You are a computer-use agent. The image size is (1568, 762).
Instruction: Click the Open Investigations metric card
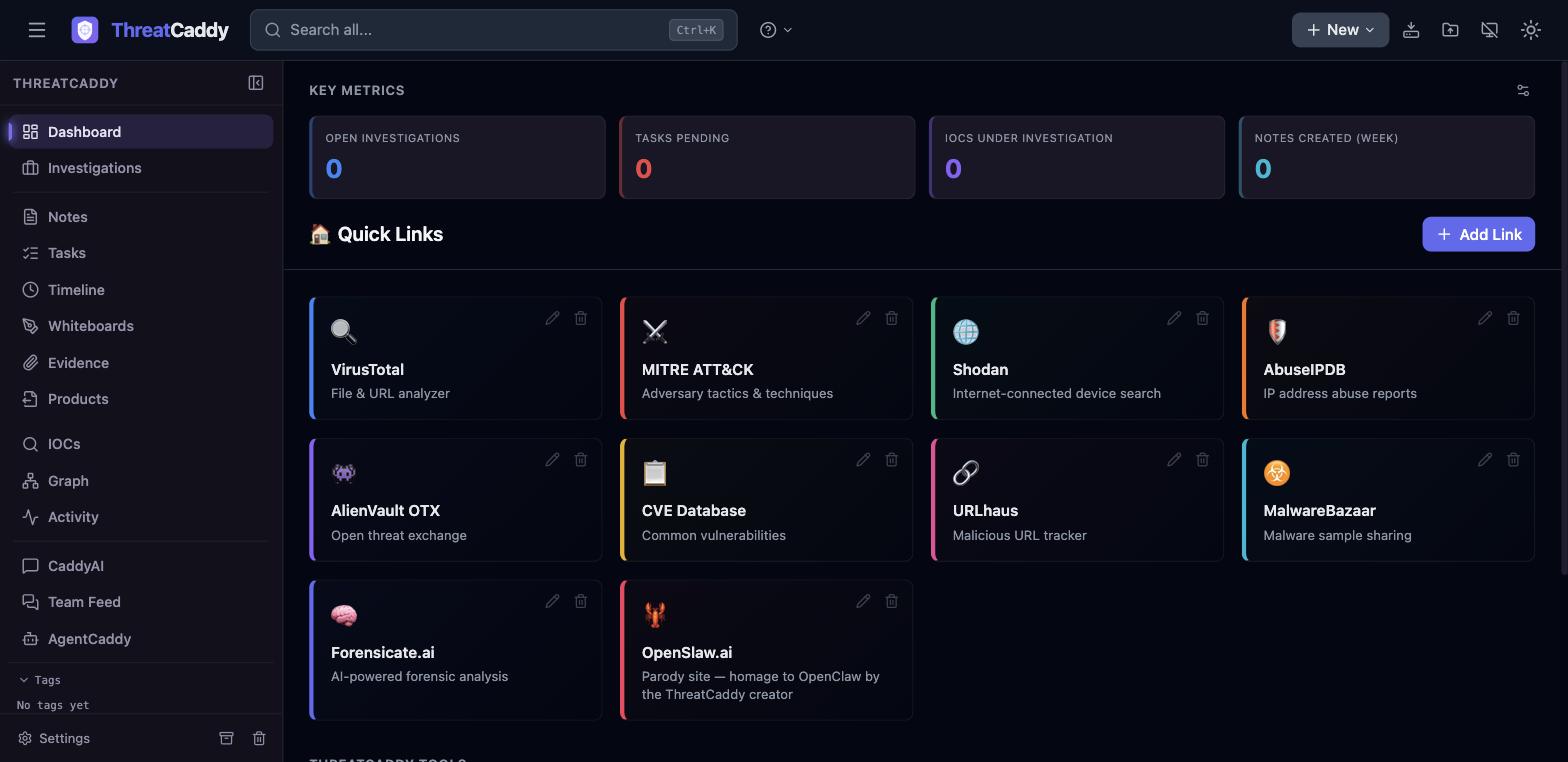[x=457, y=157]
